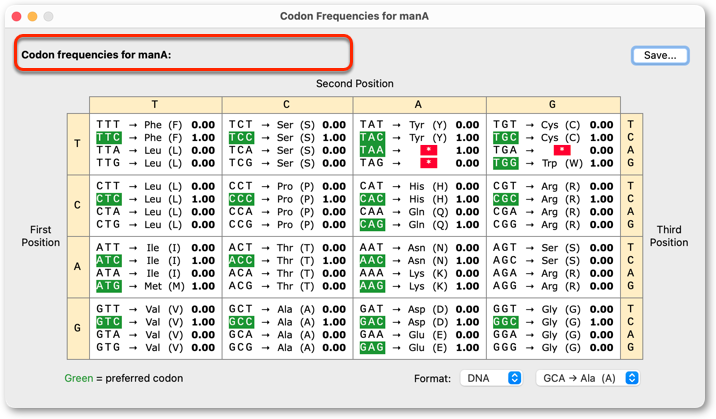Click the GAA codon text
716x419 pixels.
[372, 335]
